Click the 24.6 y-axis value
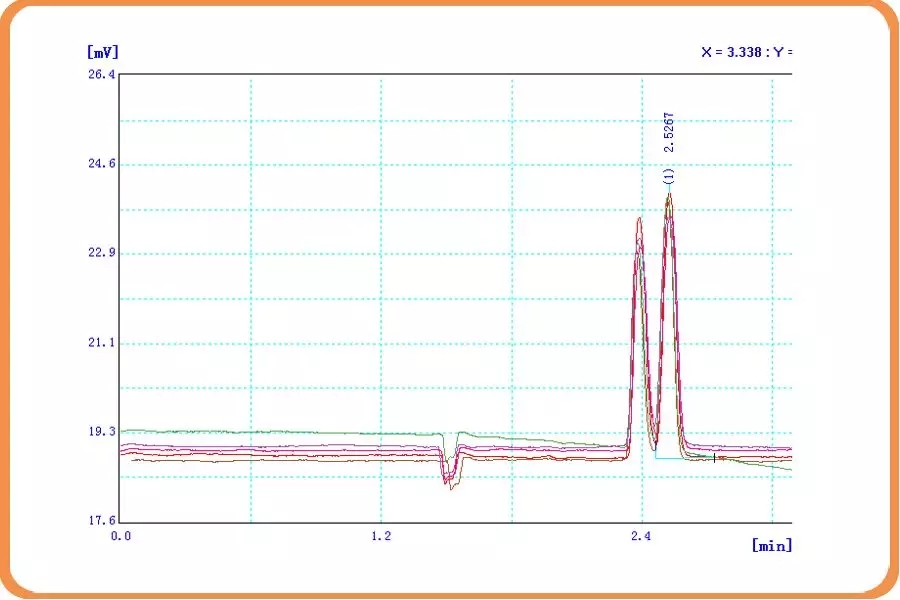This screenshot has width=900, height=600. pos(102,164)
